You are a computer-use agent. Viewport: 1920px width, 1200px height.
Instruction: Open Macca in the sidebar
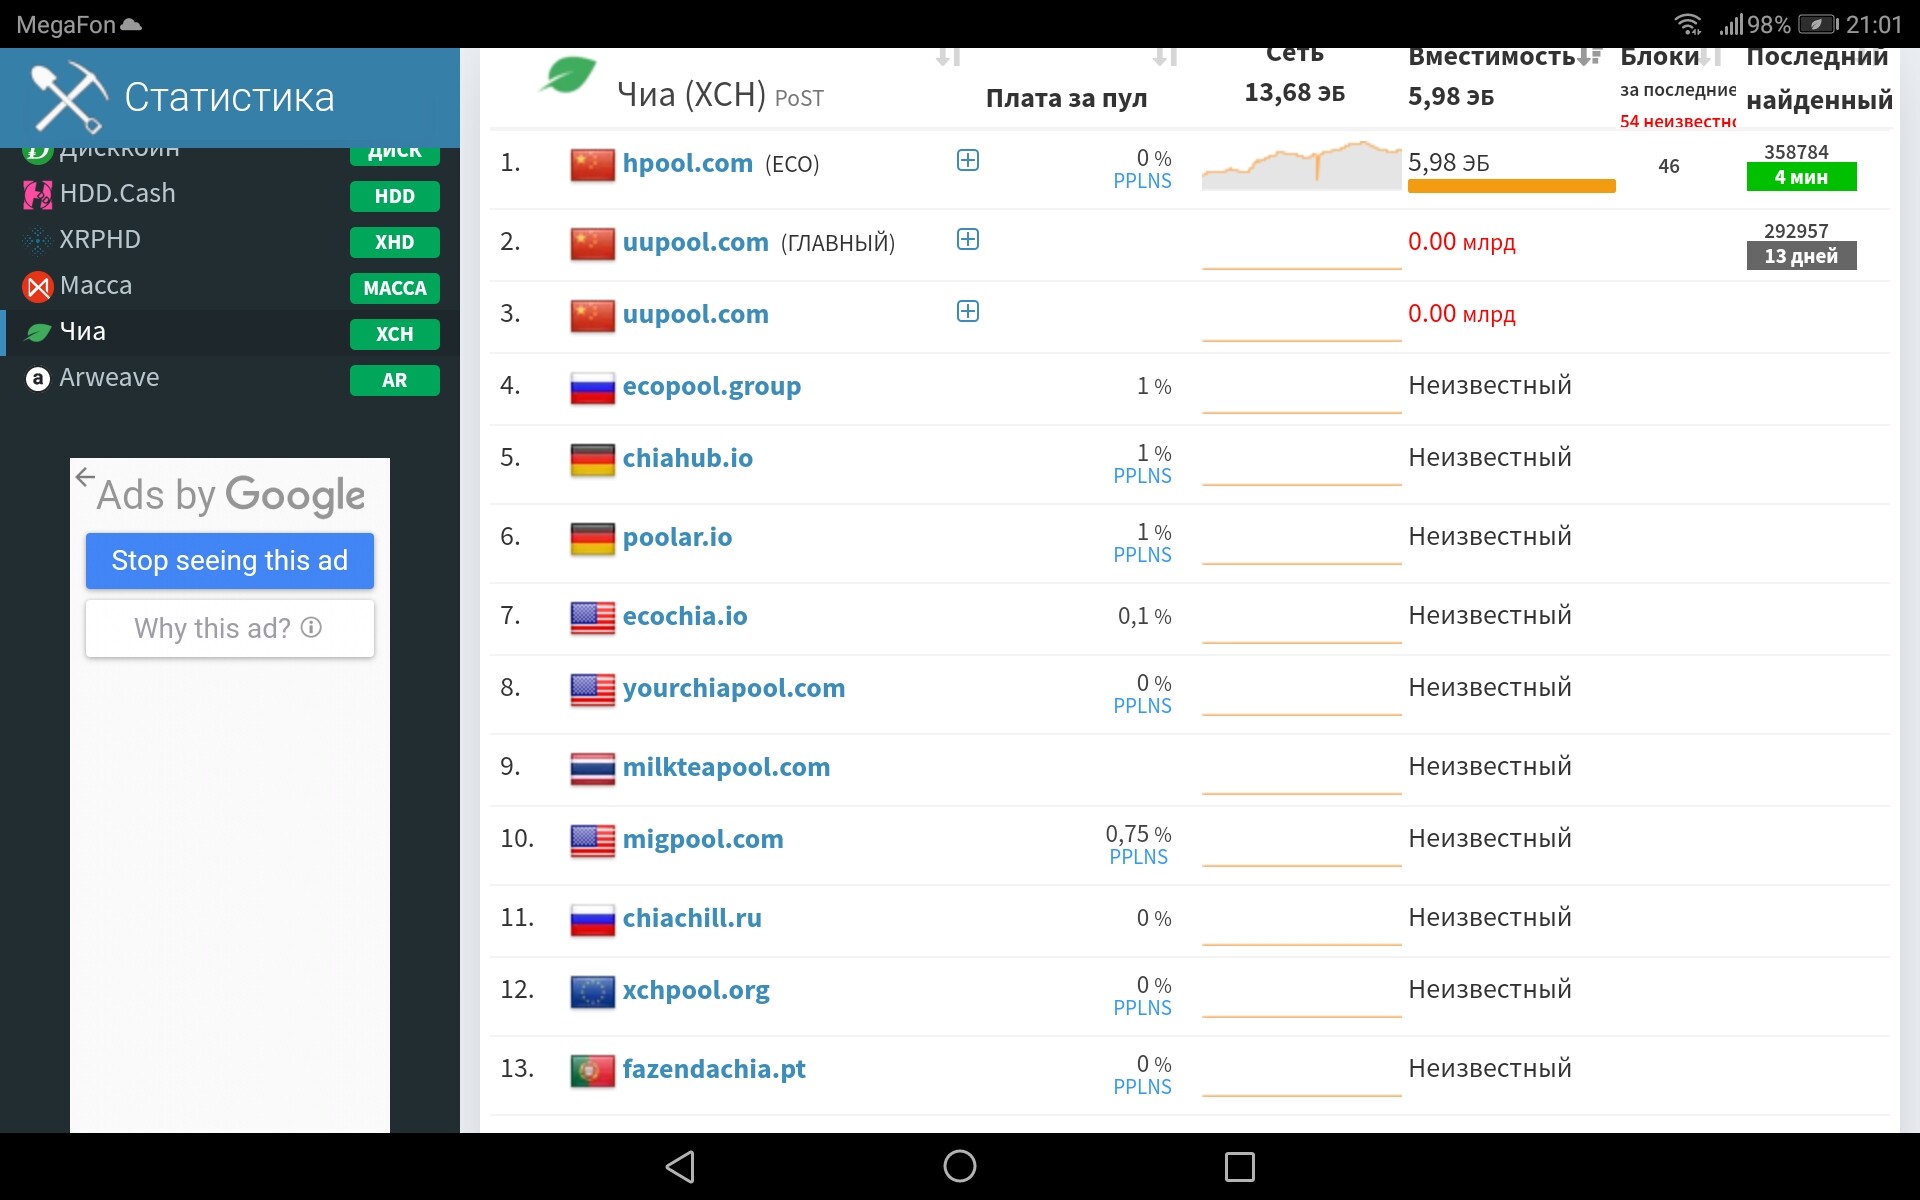coord(230,286)
